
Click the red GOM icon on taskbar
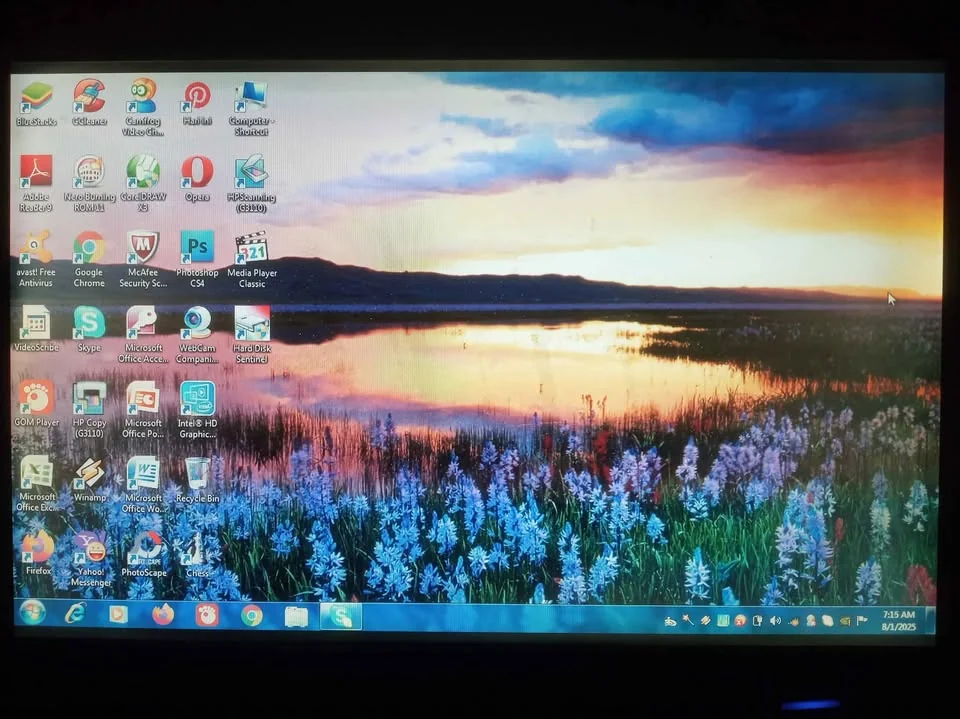207,615
